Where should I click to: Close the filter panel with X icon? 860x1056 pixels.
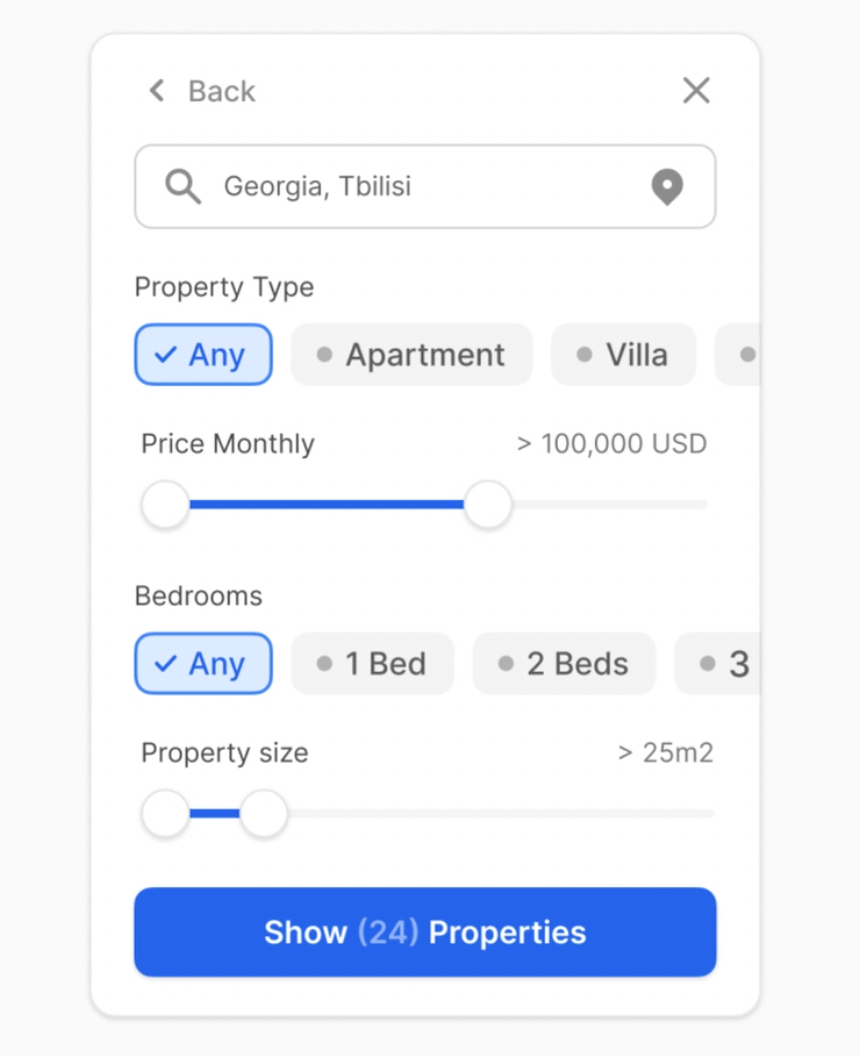(x=696, y=91)
